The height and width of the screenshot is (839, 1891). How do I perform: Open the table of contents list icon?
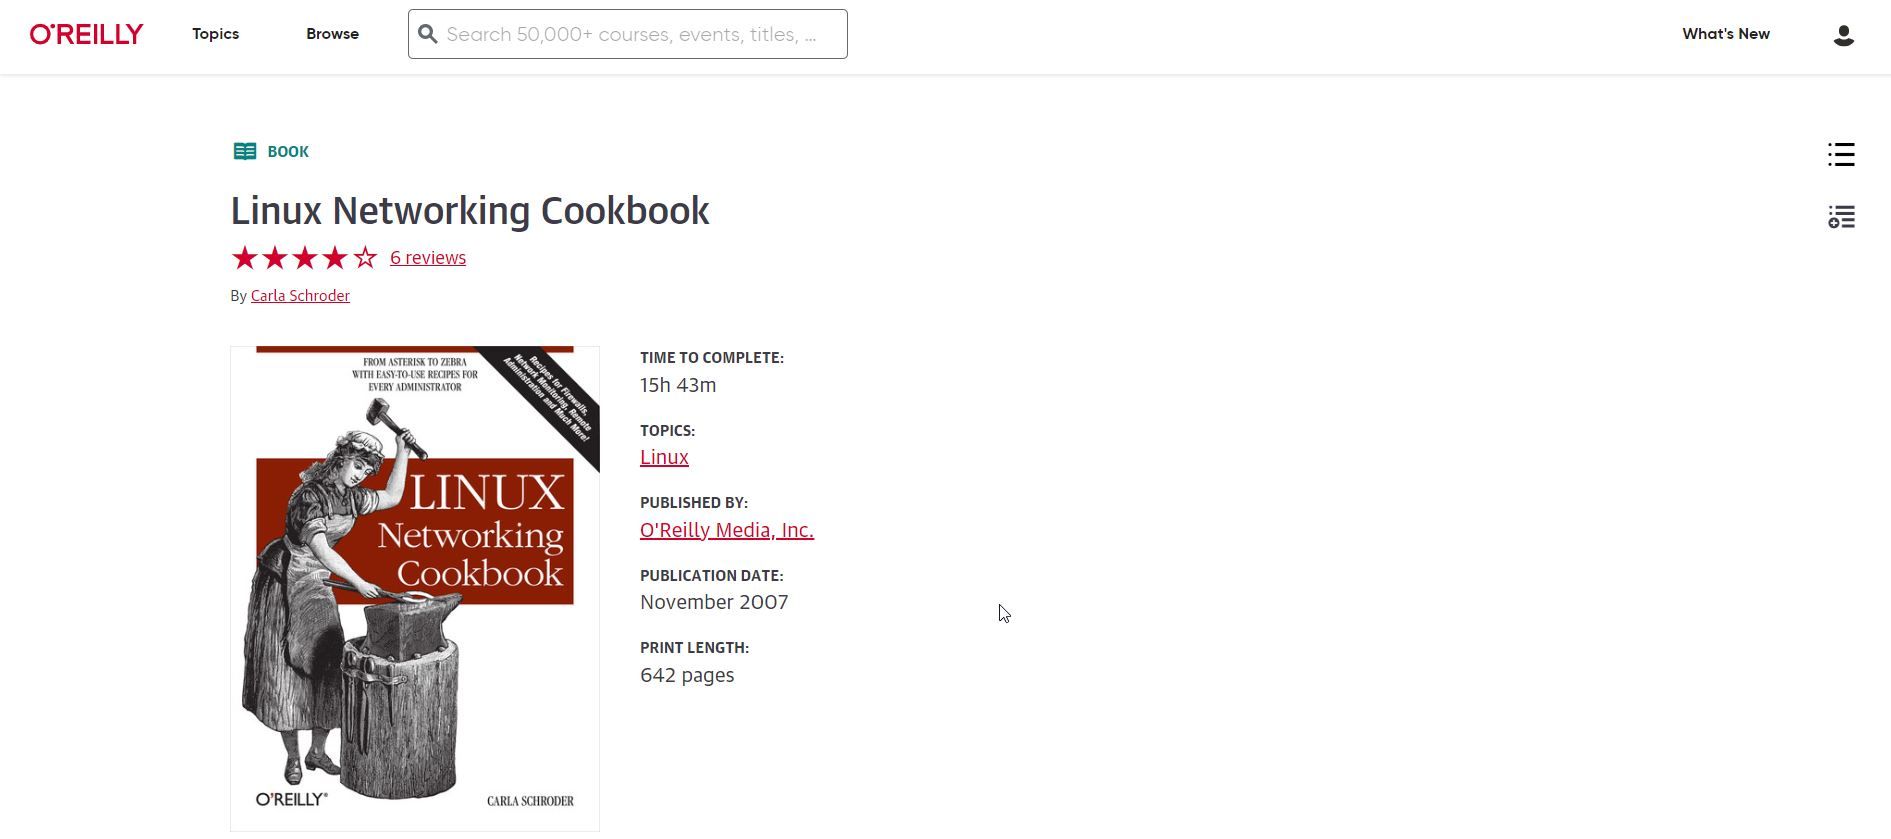click(1841, 154)
